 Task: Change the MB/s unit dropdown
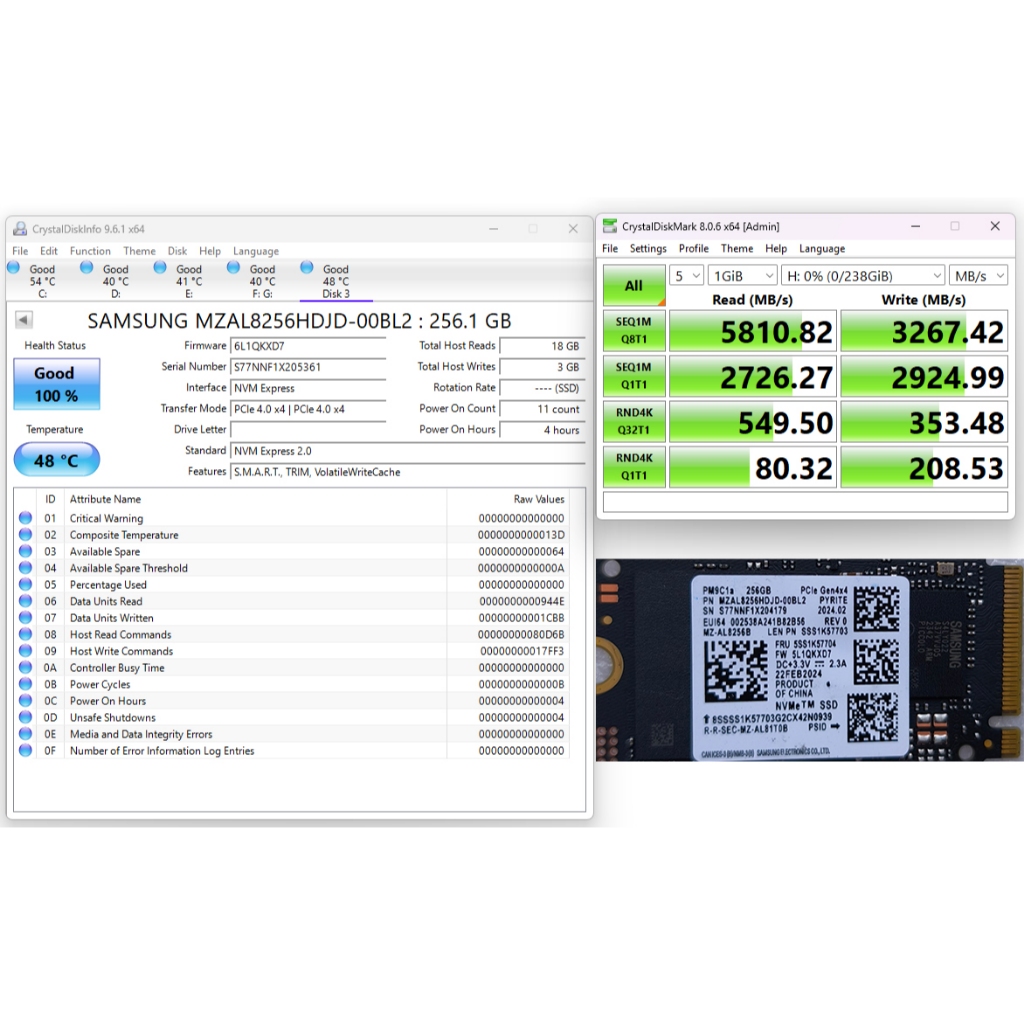978,275
